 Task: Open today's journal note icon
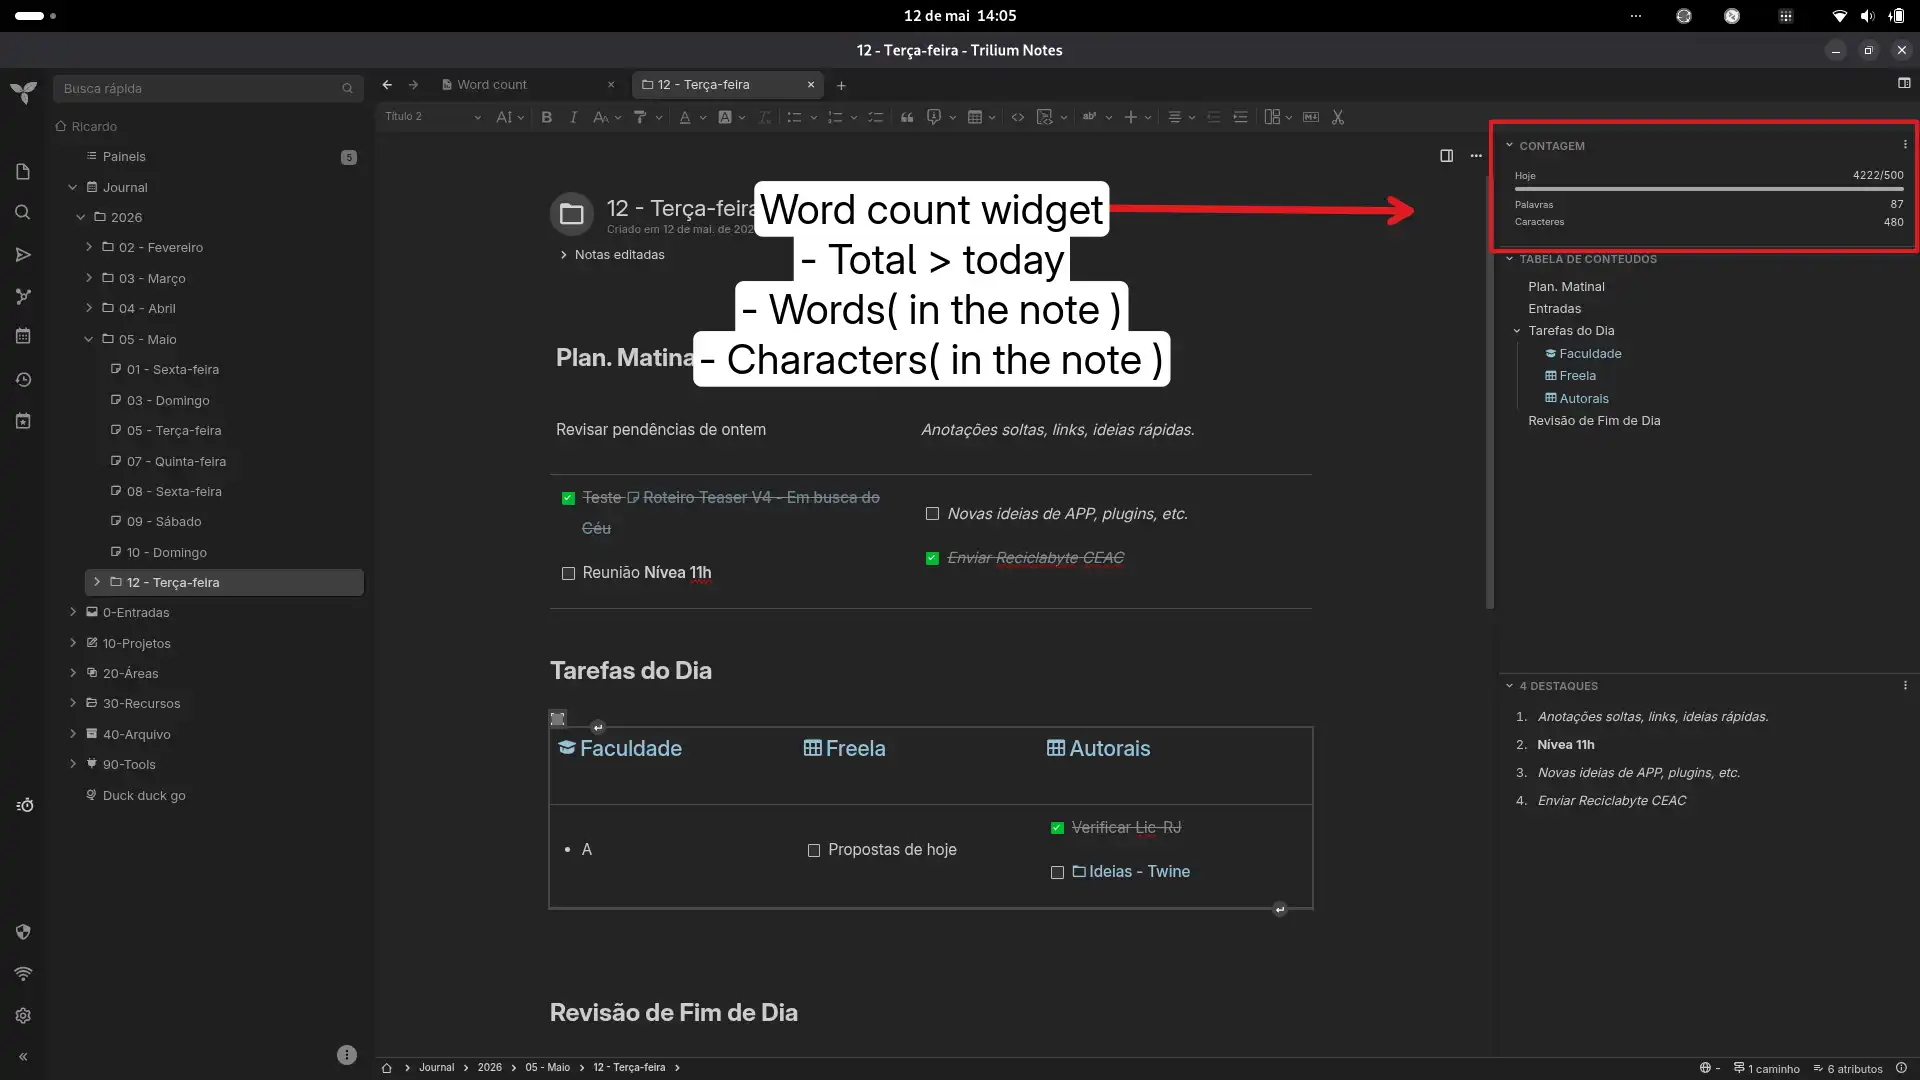23,421
